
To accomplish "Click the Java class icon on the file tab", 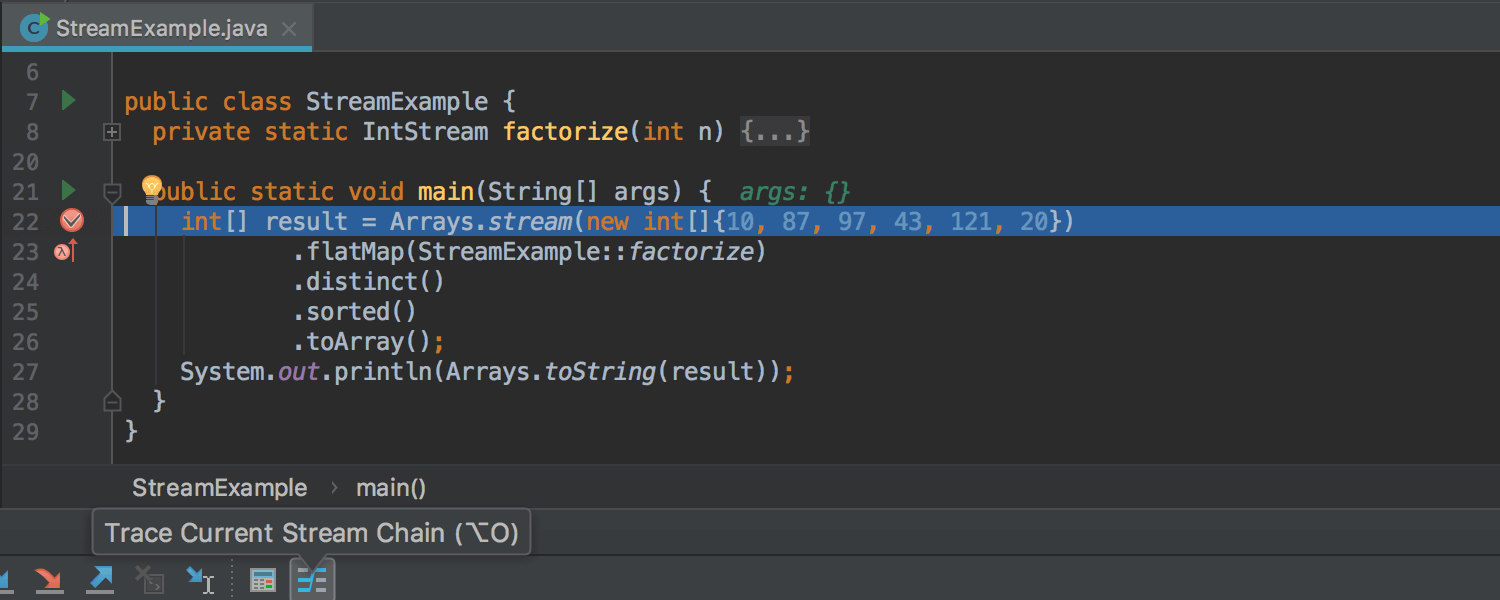I will [x=35, y=27].
